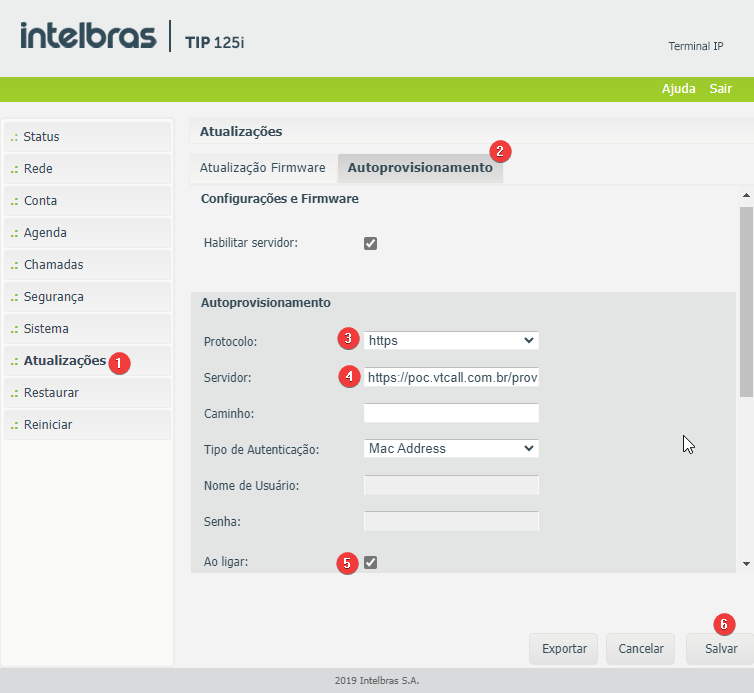Viewport: 754px width, 693px height.
Task: Click the Intelbras logo
Action: click(88, 37)
